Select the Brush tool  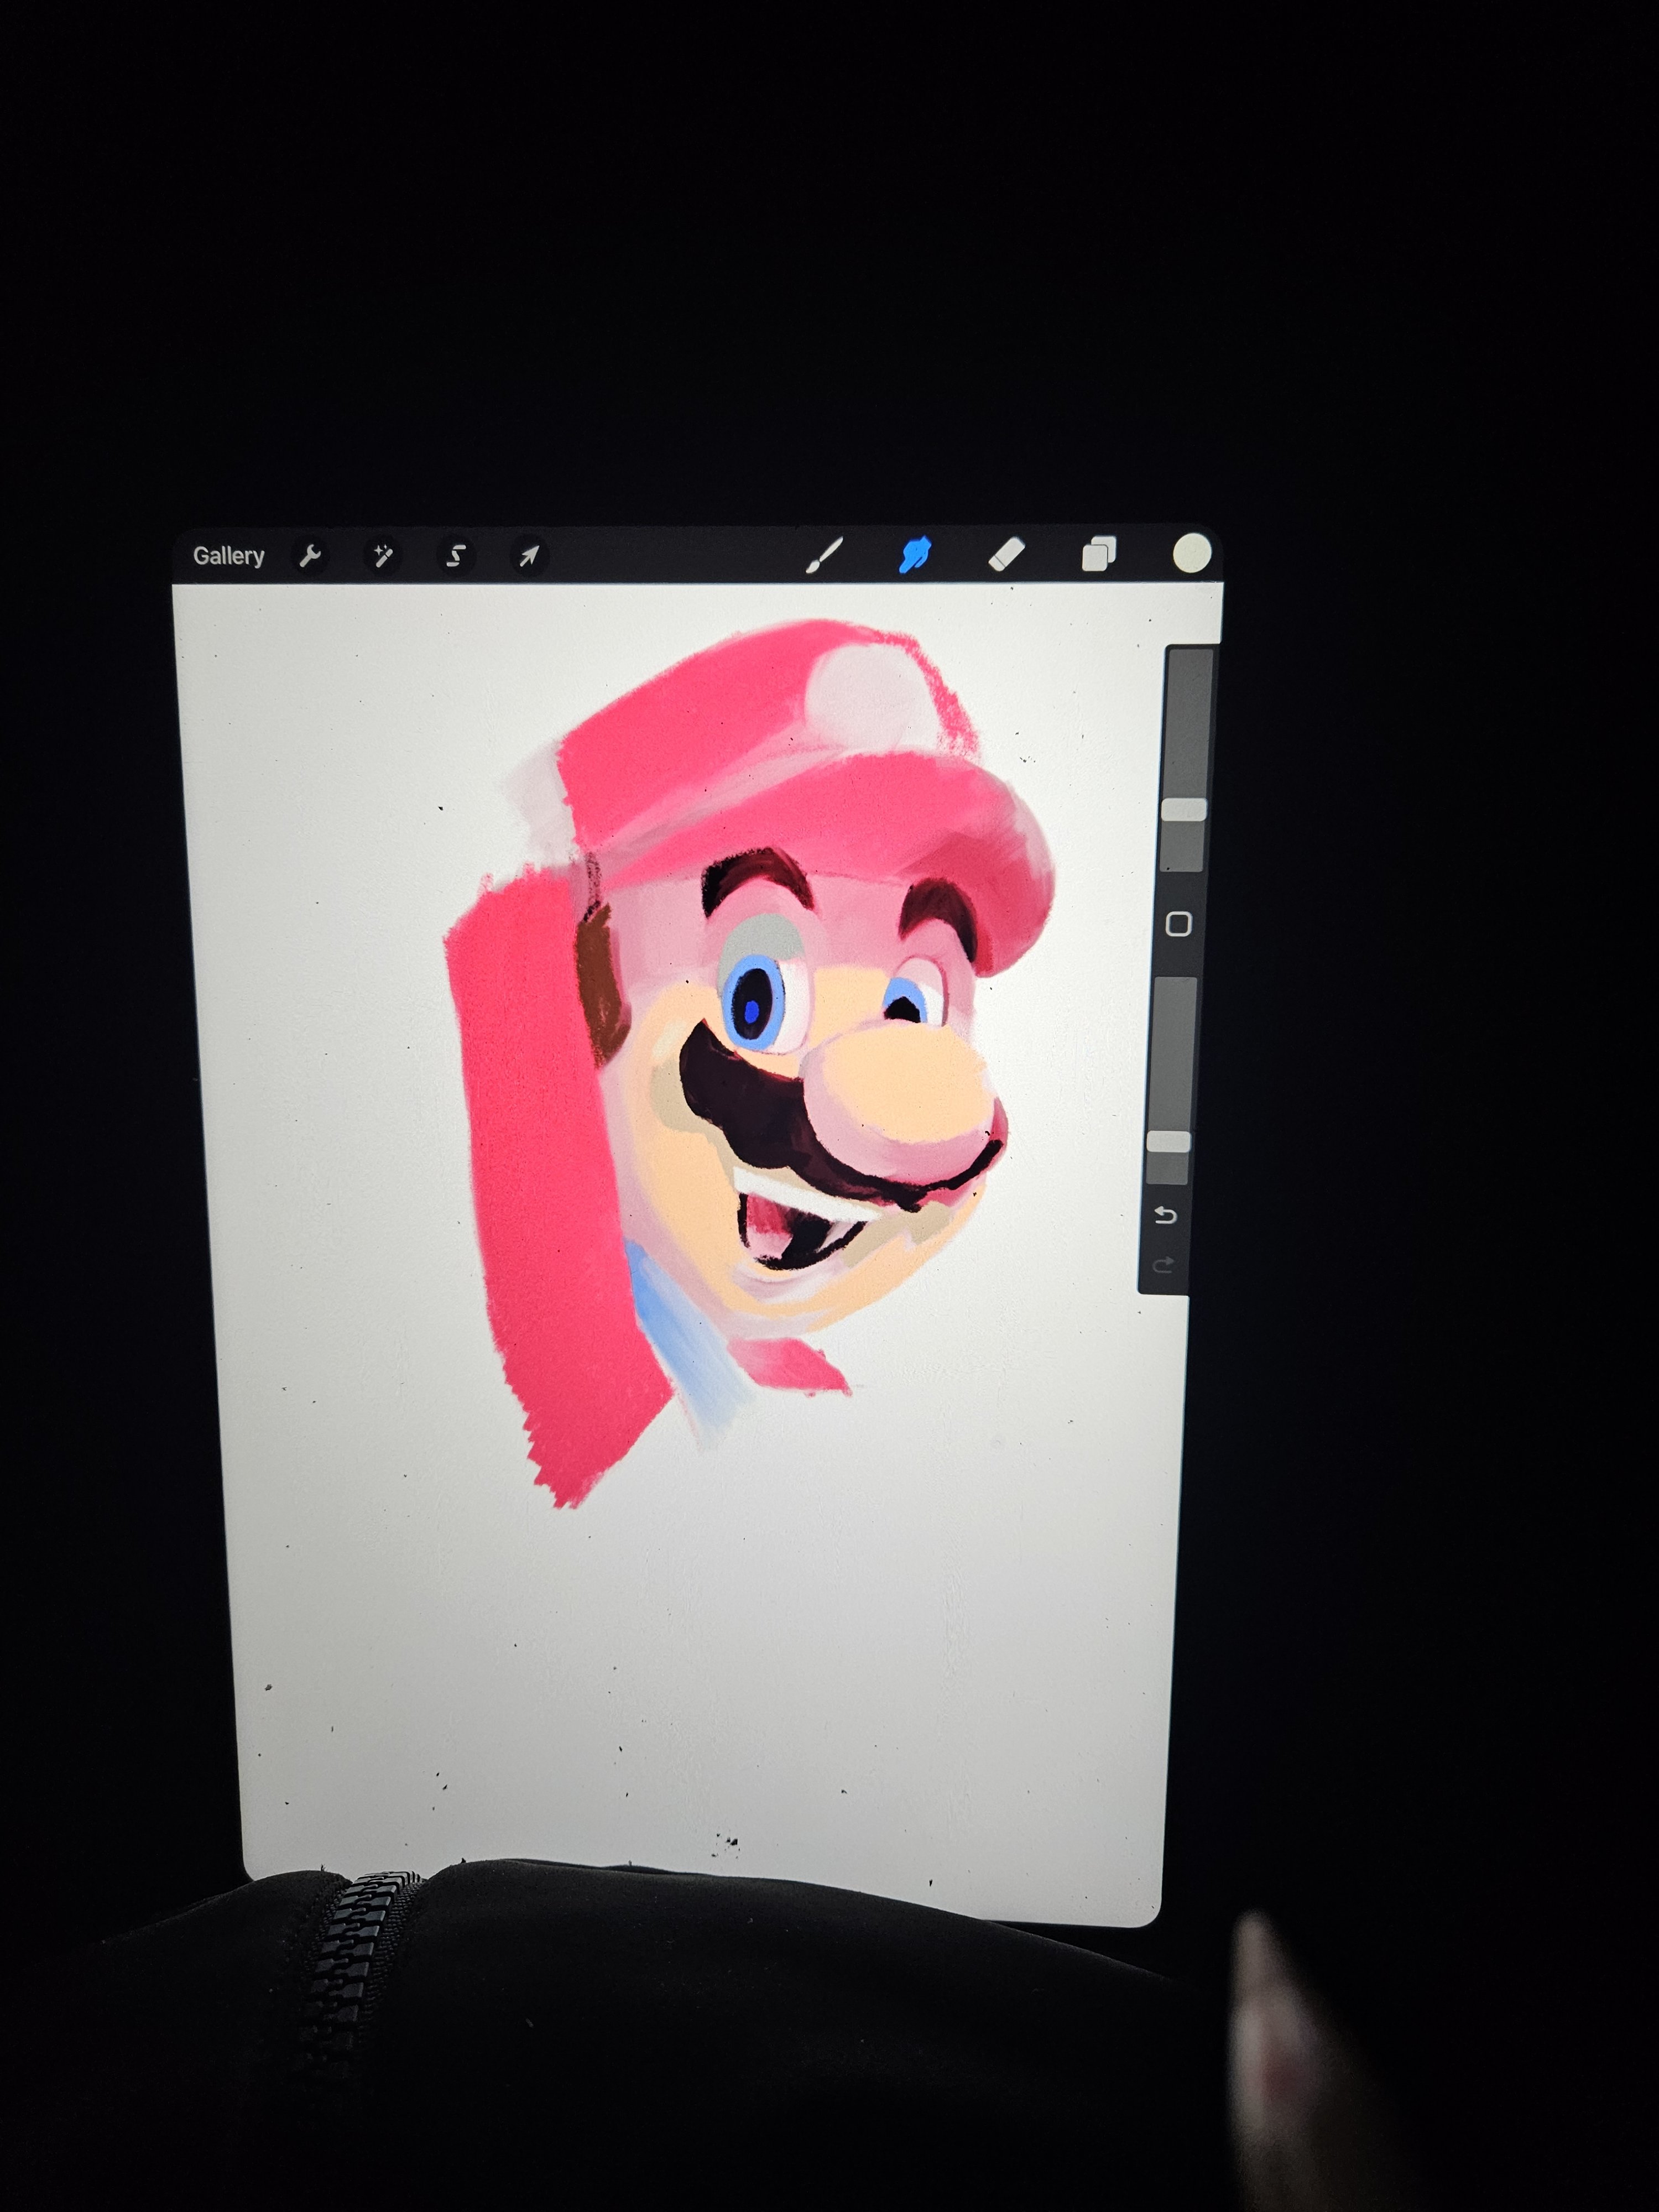point(824,555)
